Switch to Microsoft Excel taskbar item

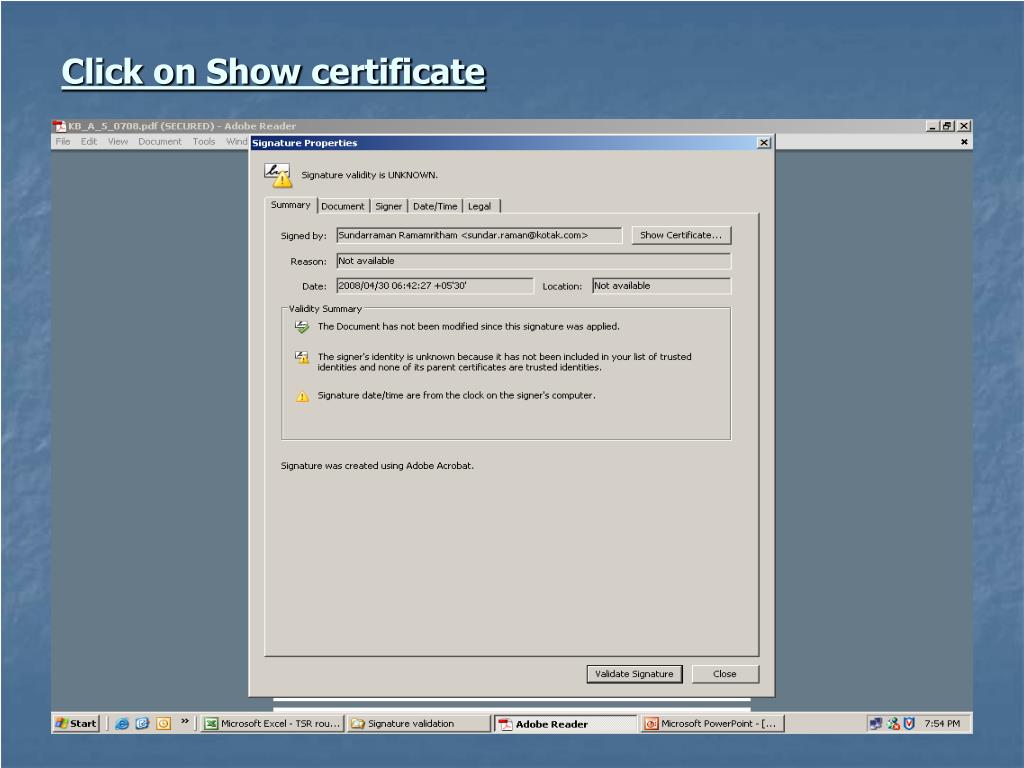click(272, 724)
